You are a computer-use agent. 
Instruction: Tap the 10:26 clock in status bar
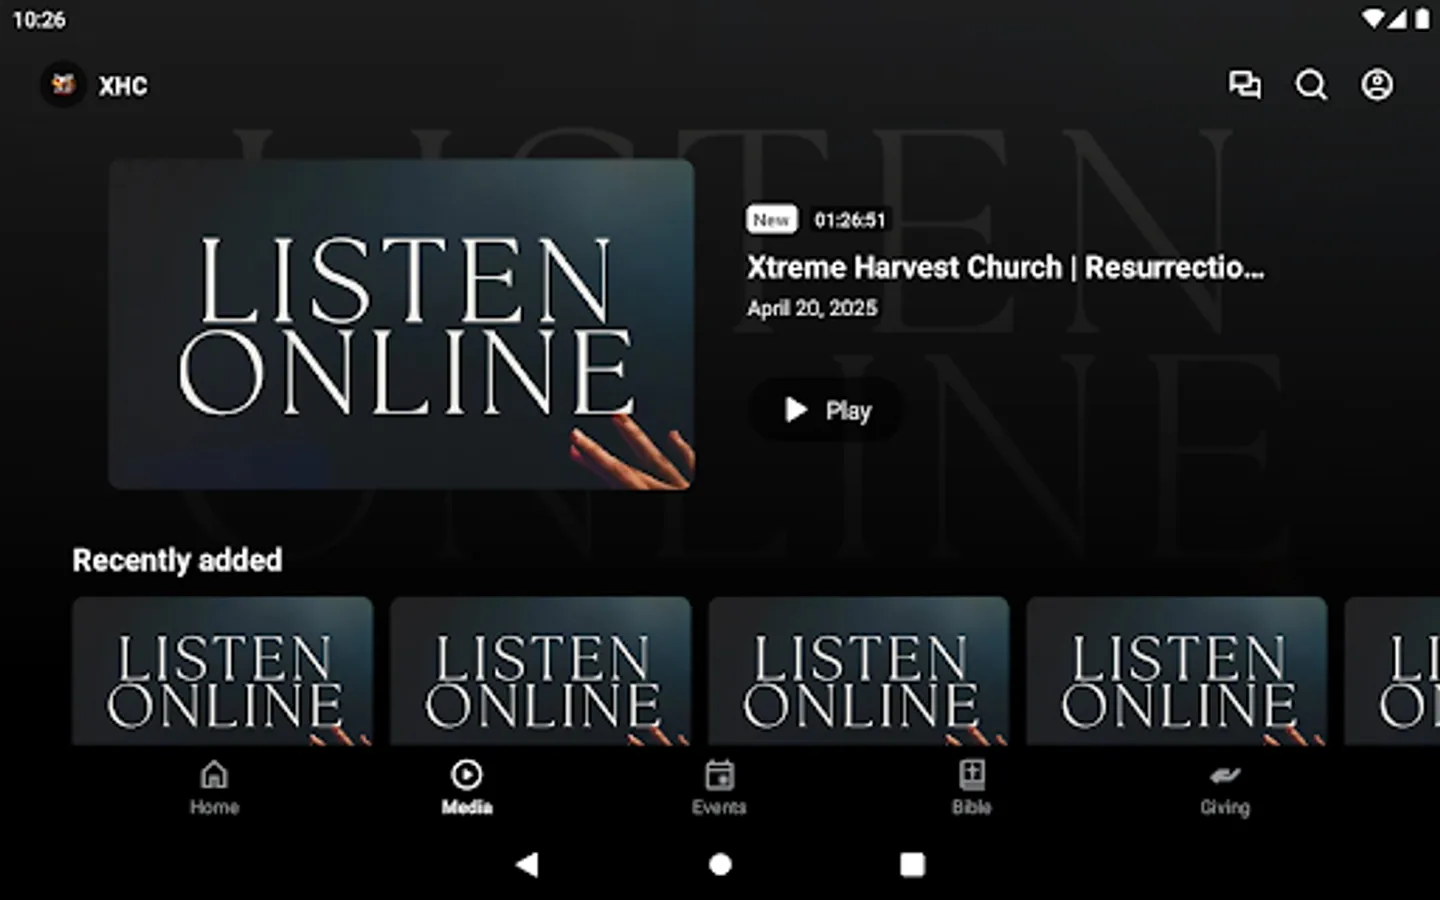tap(39, 19)
